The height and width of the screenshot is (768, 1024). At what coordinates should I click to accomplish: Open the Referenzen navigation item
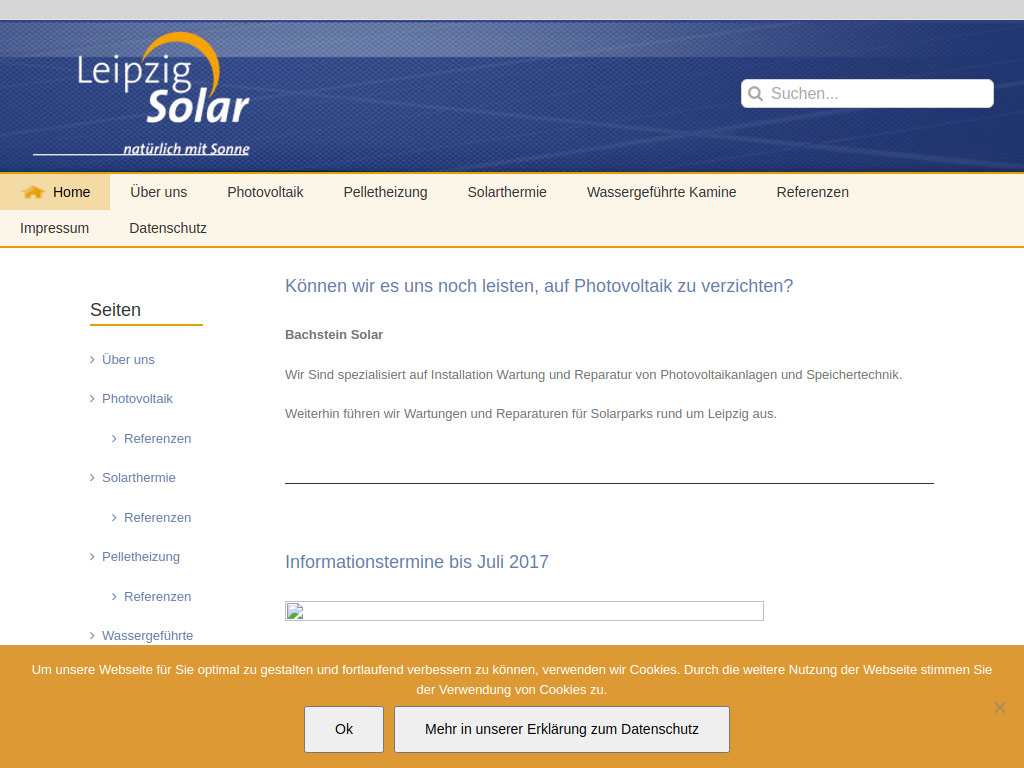[812, 192]
